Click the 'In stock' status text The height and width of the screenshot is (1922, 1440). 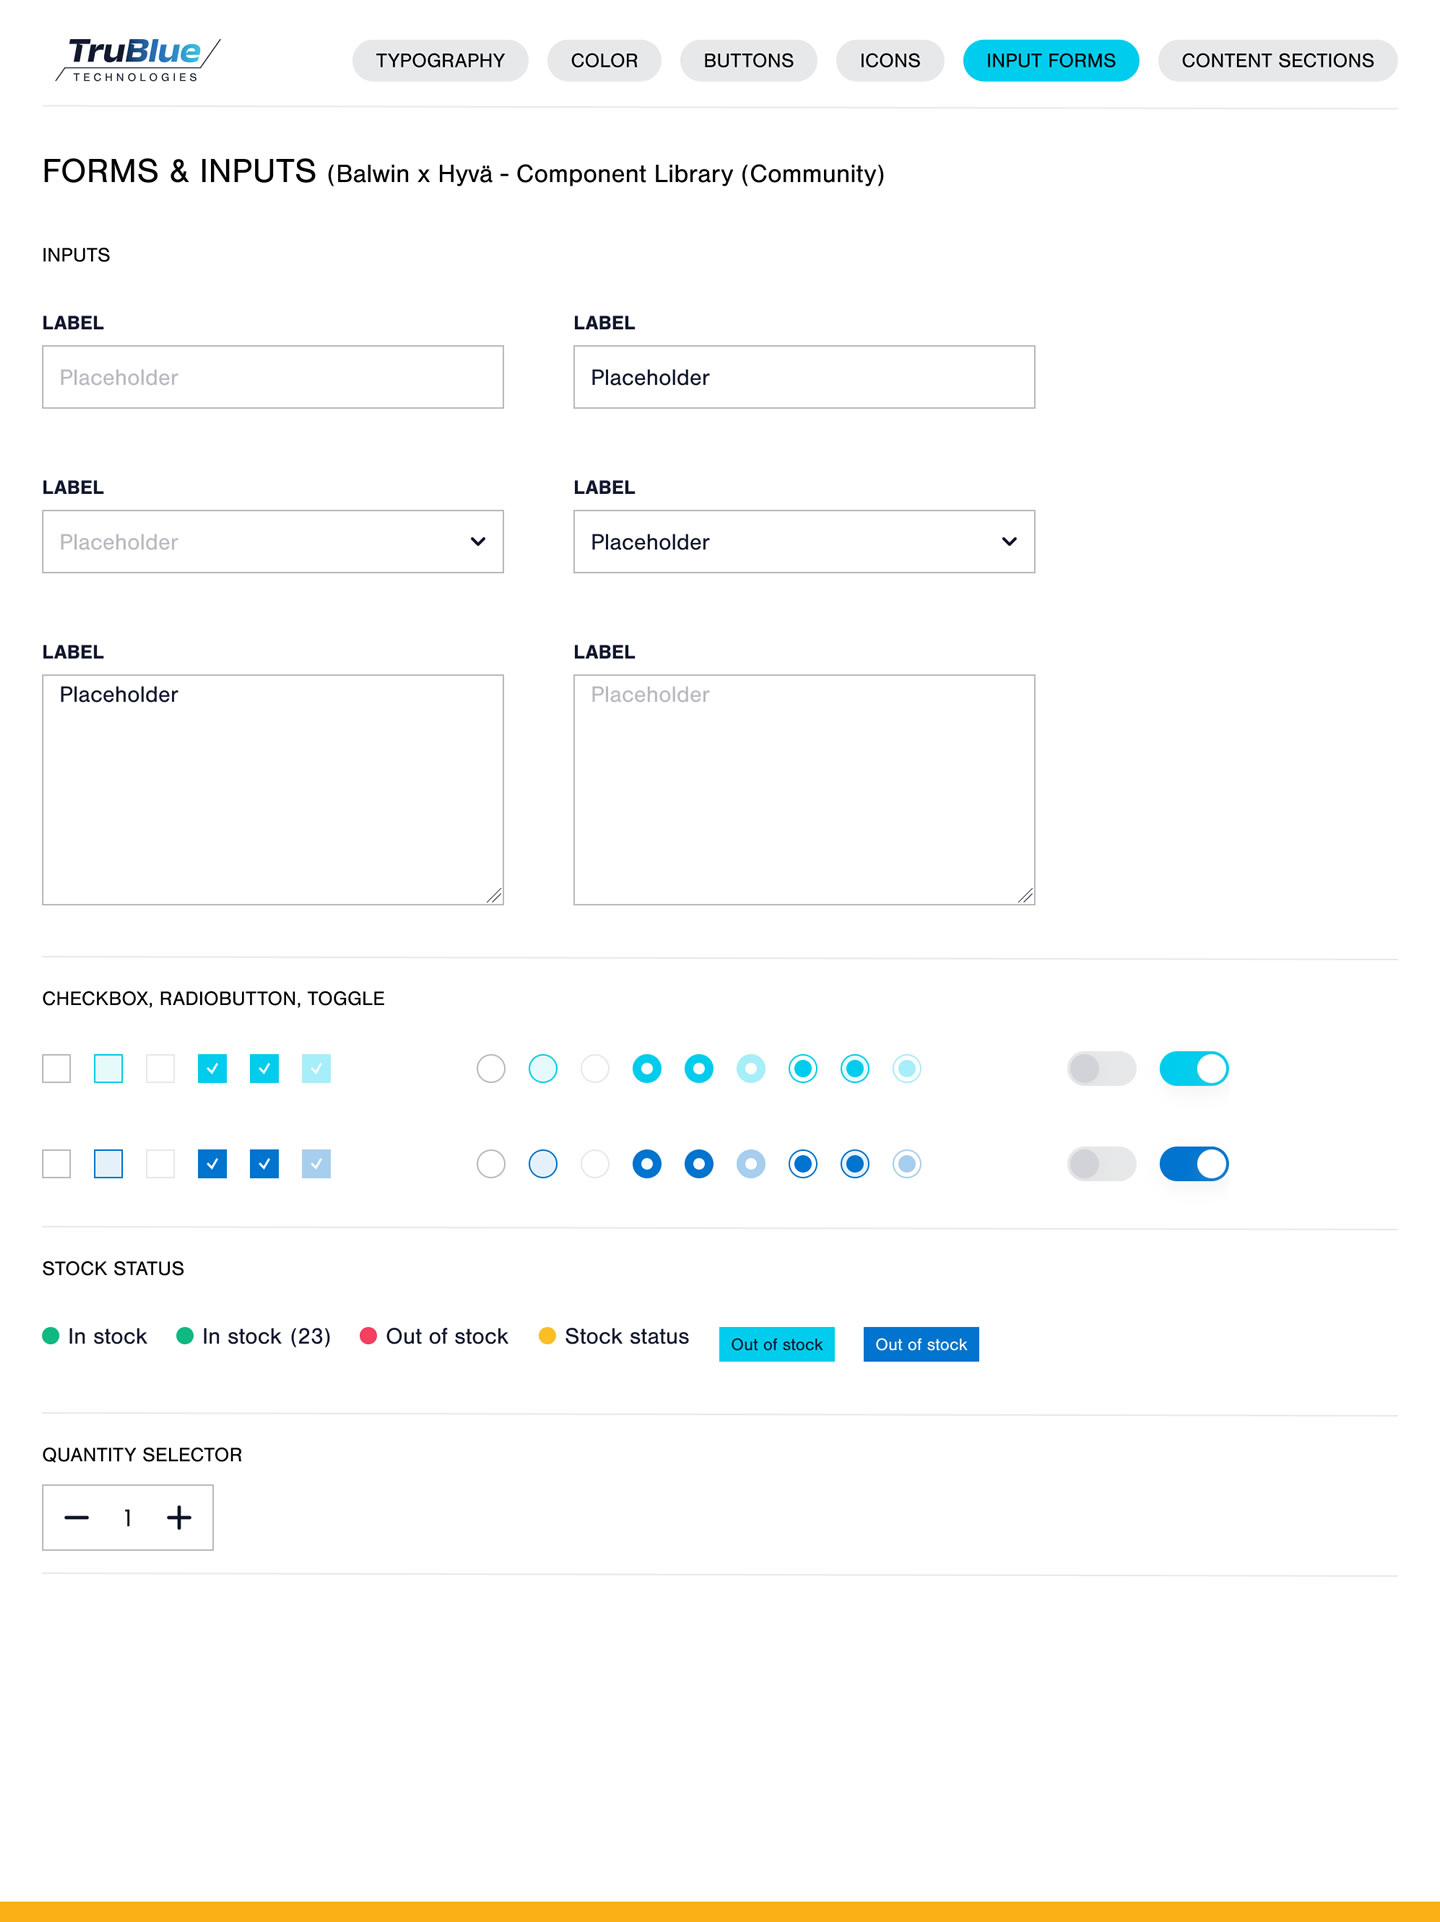tap(107, 1336)
